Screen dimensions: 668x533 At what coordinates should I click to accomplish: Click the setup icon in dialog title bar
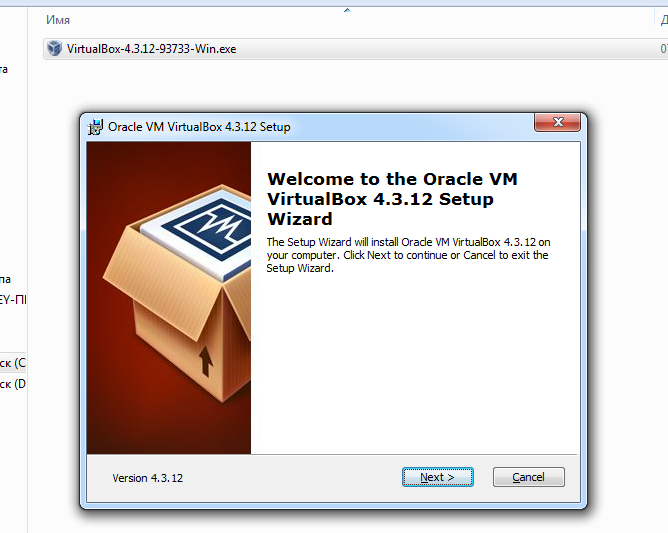(x=95, y=127)
